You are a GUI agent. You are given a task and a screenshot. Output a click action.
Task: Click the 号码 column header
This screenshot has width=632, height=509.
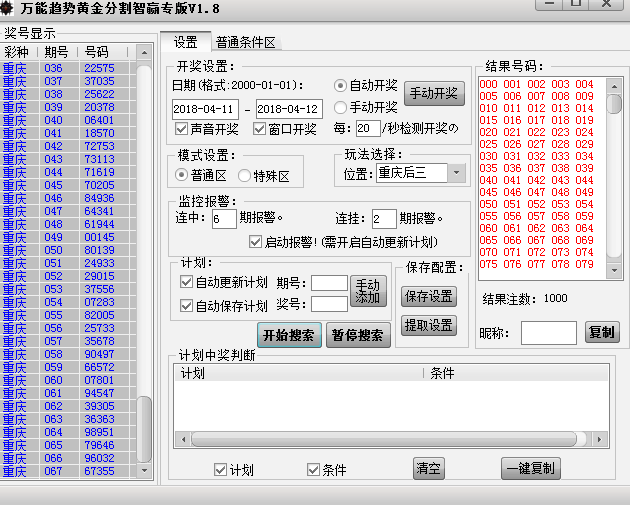[x=102, y=52]
